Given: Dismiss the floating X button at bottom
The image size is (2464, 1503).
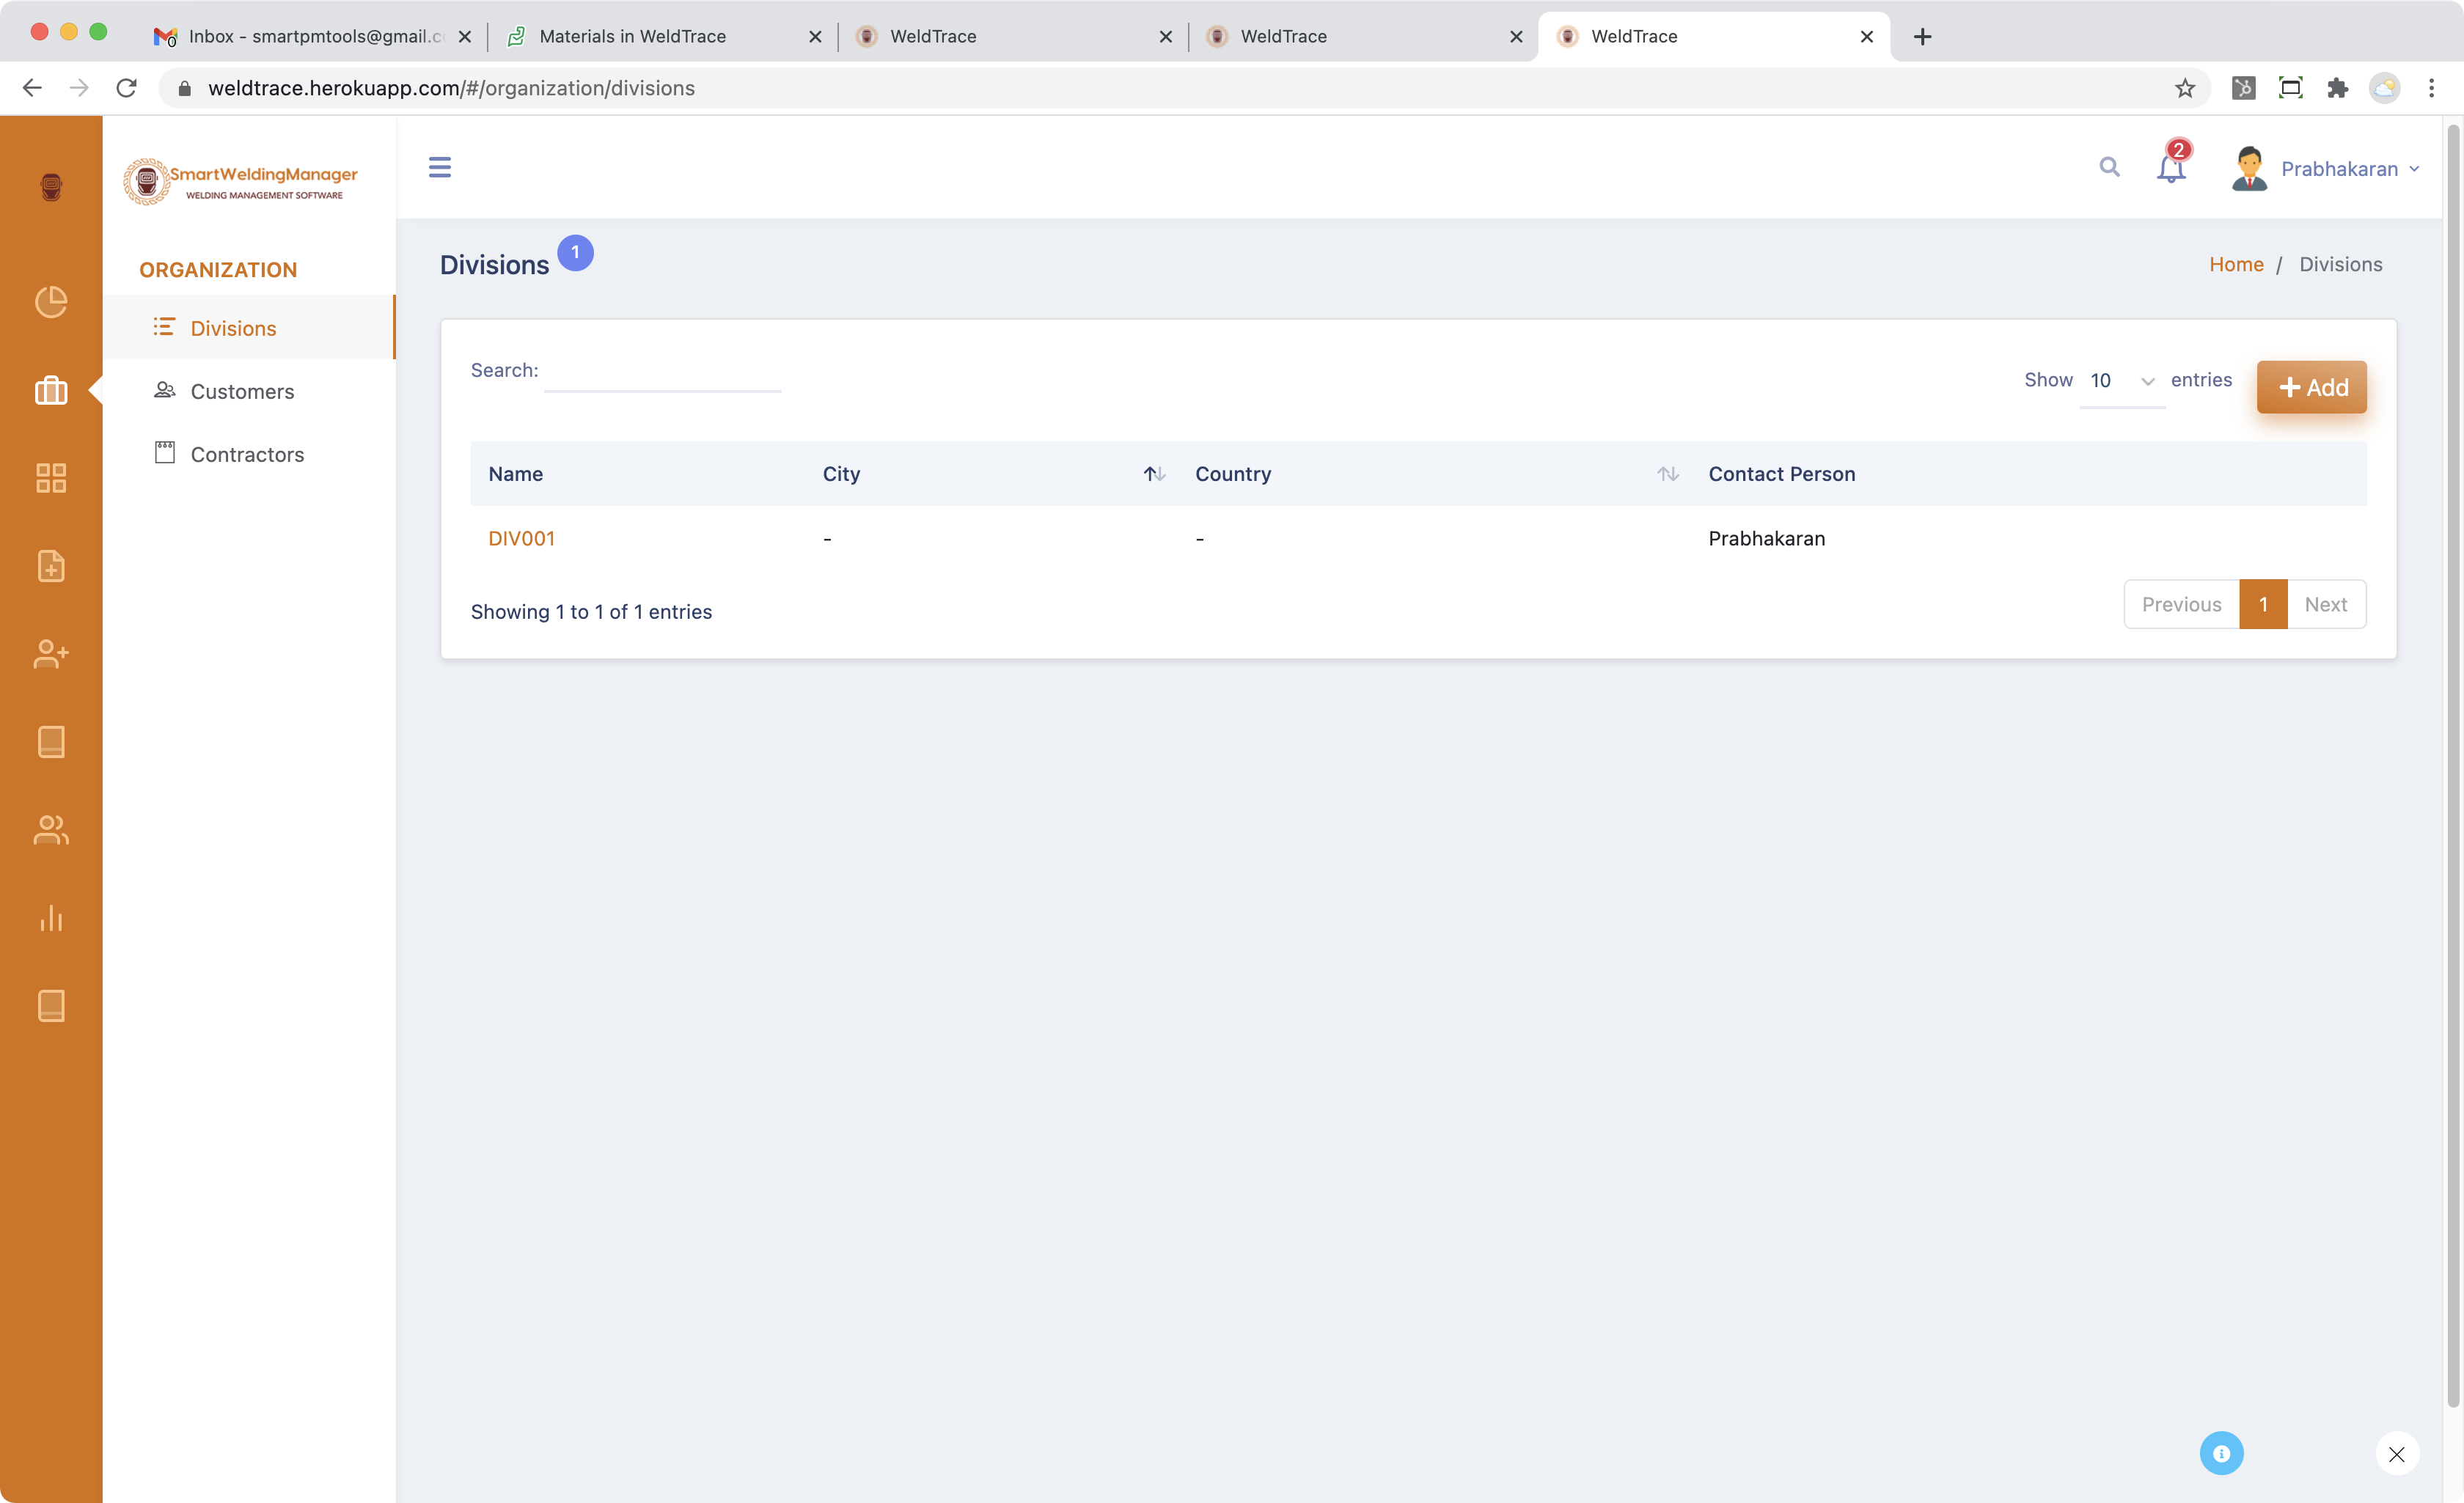Looking at the screenshot, I should pyautogui.click(x=2397, y=1454).
